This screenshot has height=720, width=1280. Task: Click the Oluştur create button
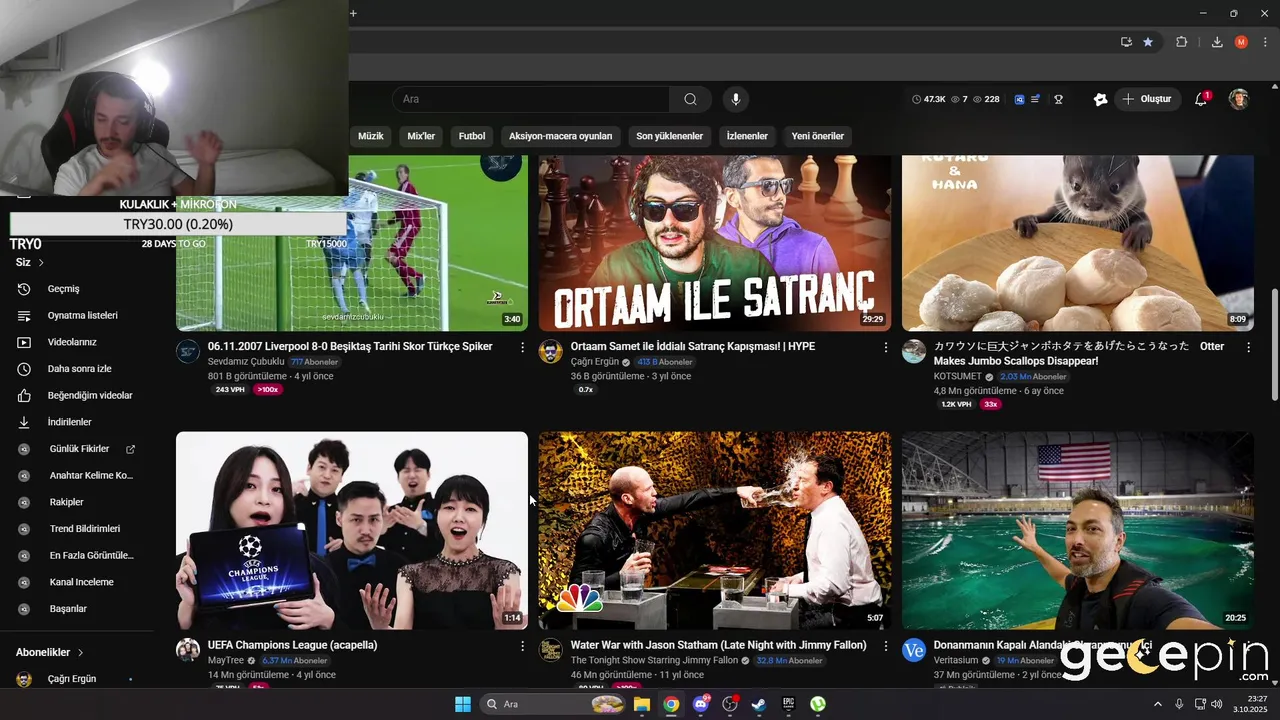pos(1147,99)
